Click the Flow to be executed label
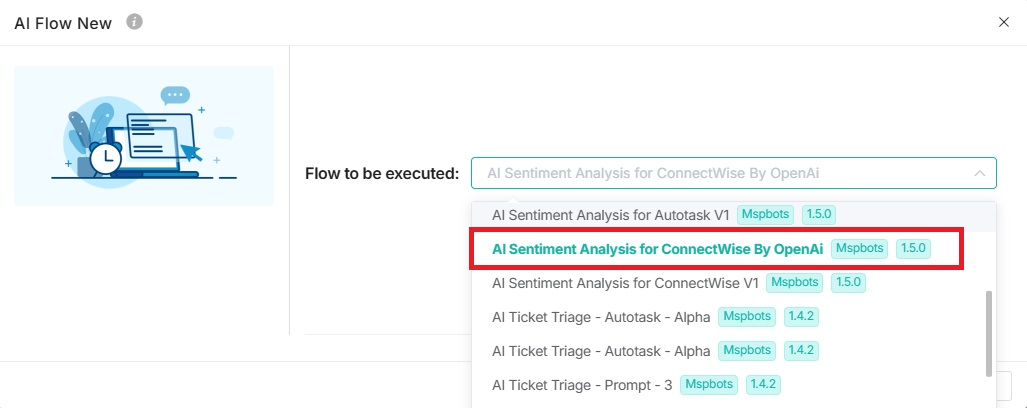Image resolution: width=1027 pixels, height=408 pixels. [382, 174]
